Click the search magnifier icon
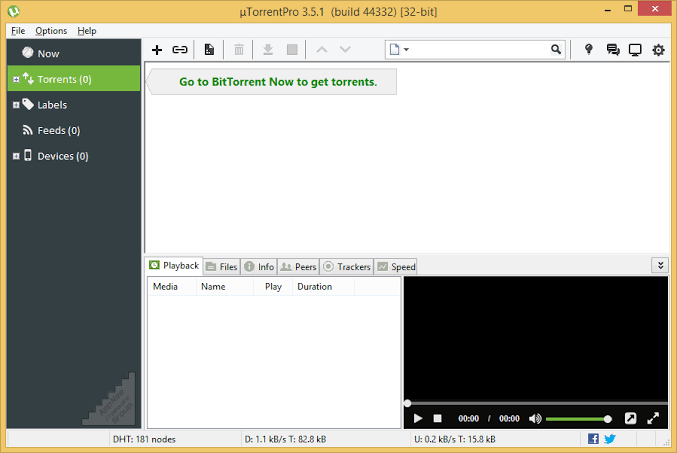 pyautogui.click(x=556, y=49)
